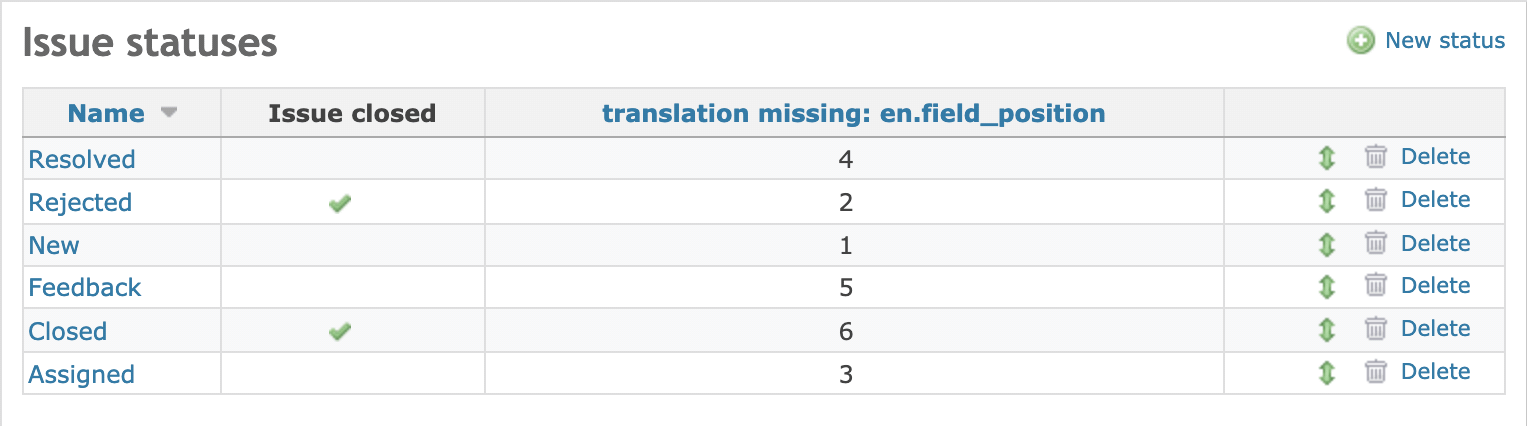Delete the Rejected status
Viewport: 1527px width, 426px height.
[x=1435, y=200]
